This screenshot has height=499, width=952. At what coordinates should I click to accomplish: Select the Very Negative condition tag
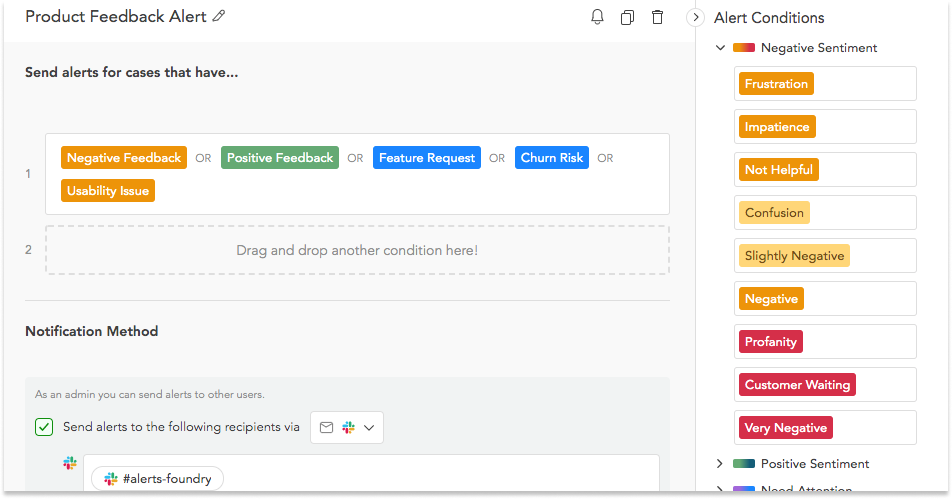coord(786,428)
